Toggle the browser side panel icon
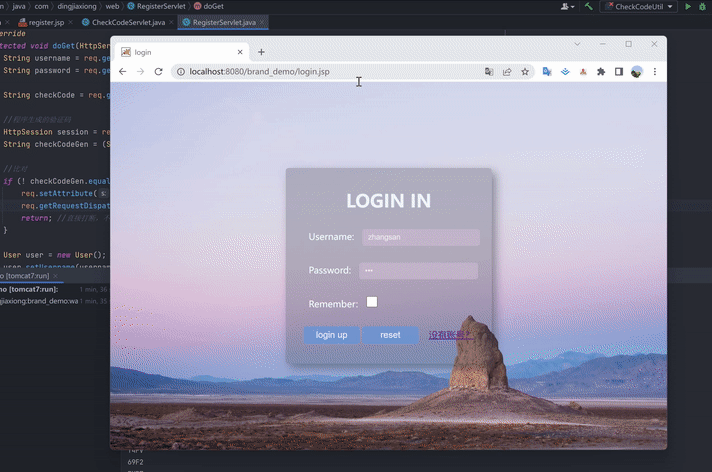 tap(619, 72)
